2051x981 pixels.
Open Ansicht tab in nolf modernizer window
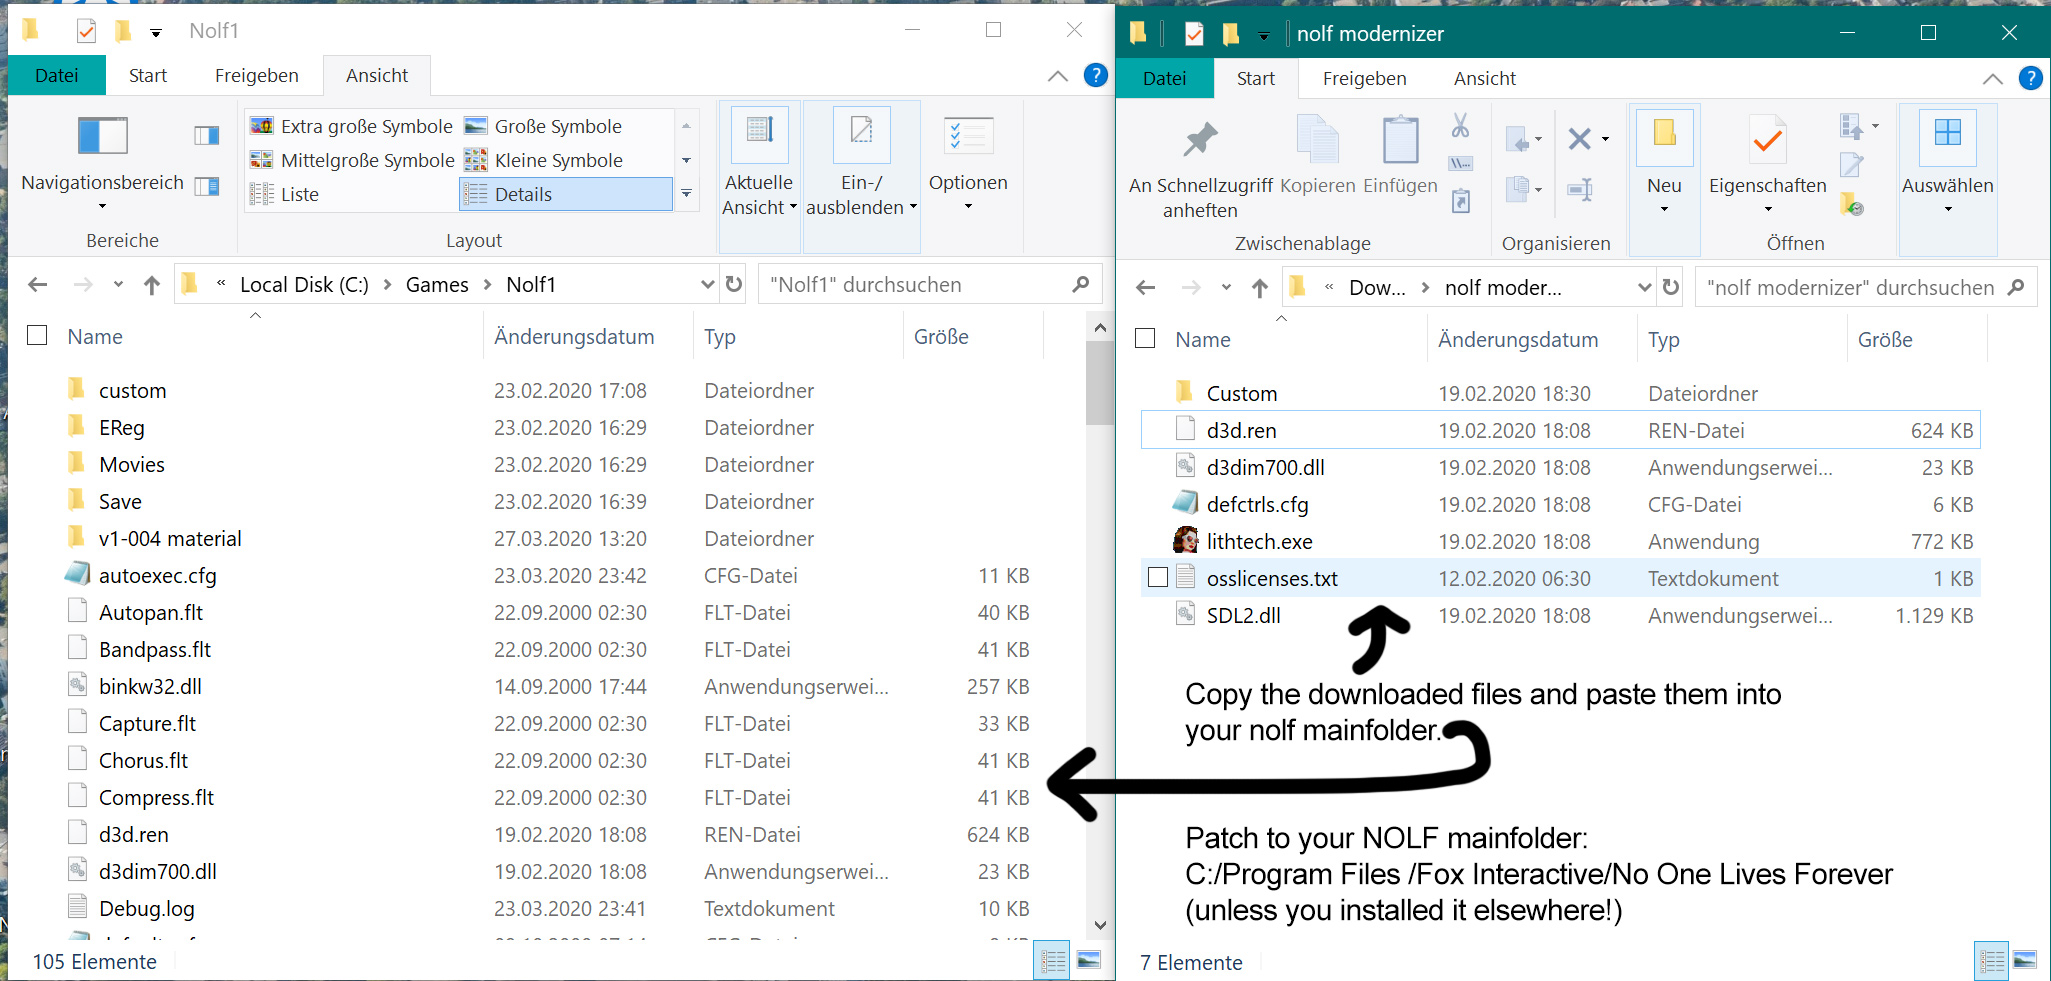coord(1484,78)
